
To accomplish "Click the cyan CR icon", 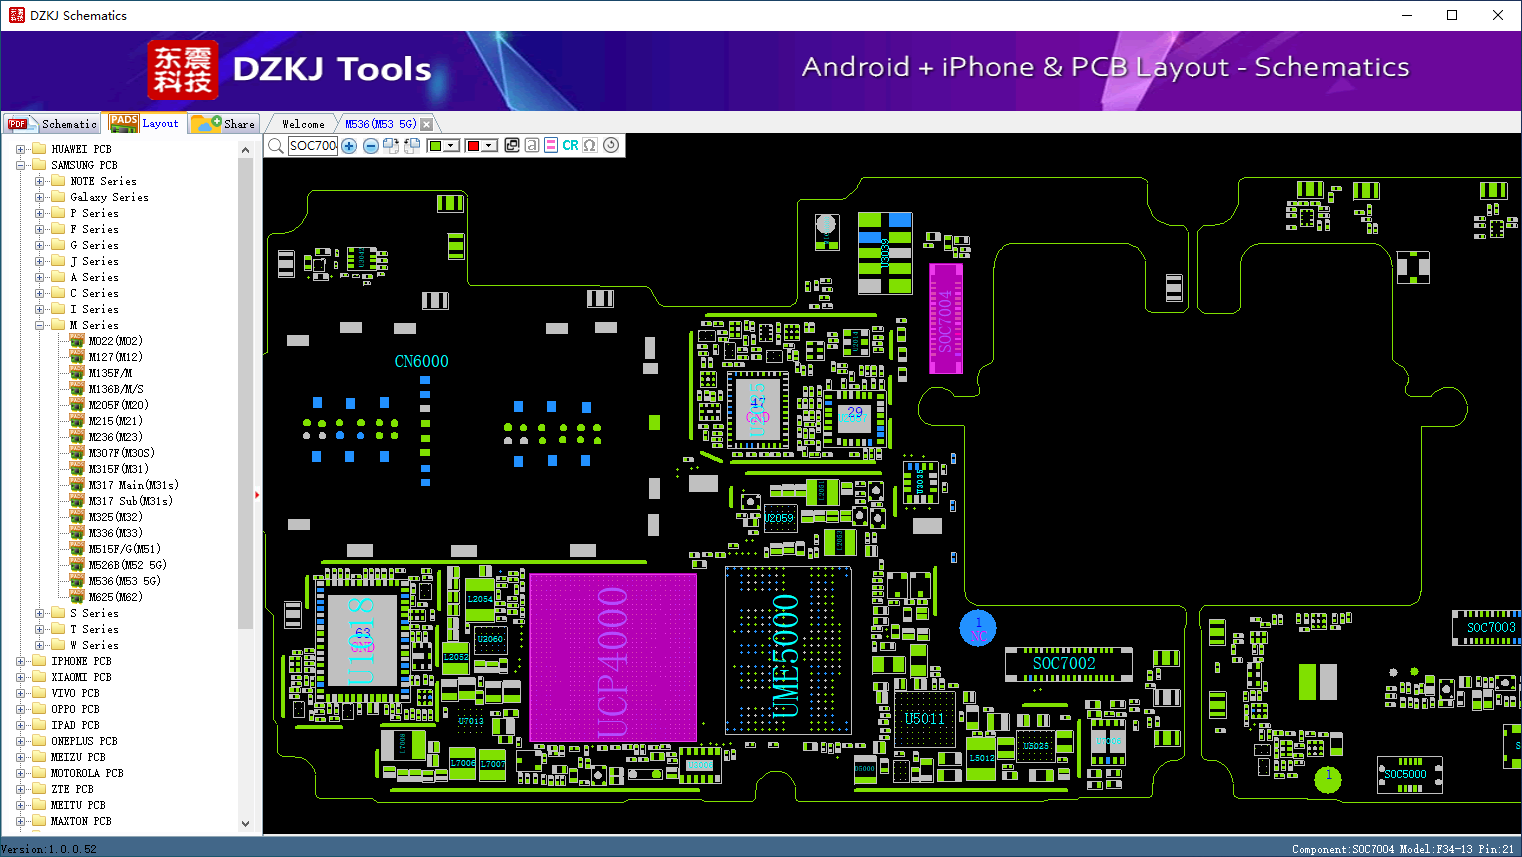I will [x=570, y=145].
